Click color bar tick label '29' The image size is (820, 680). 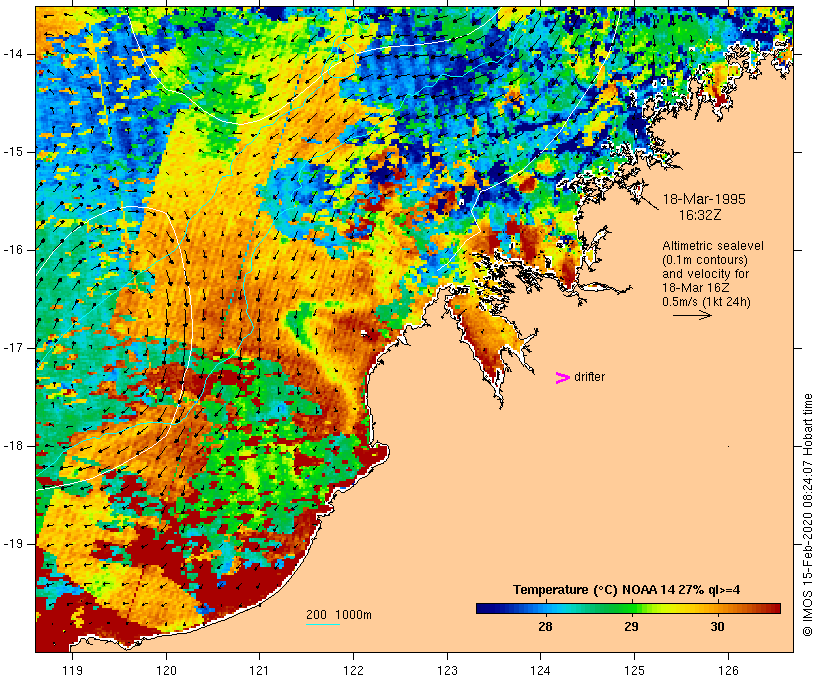pyautogui.click(x=631, y=626)
